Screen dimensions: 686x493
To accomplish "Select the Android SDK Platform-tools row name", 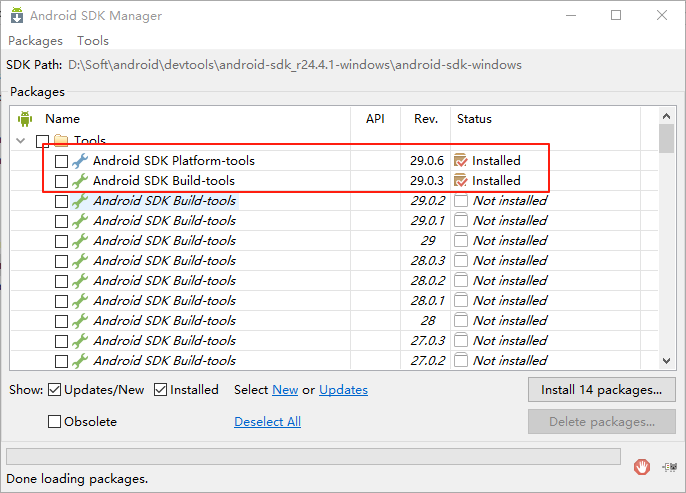I will coord(174,161).
